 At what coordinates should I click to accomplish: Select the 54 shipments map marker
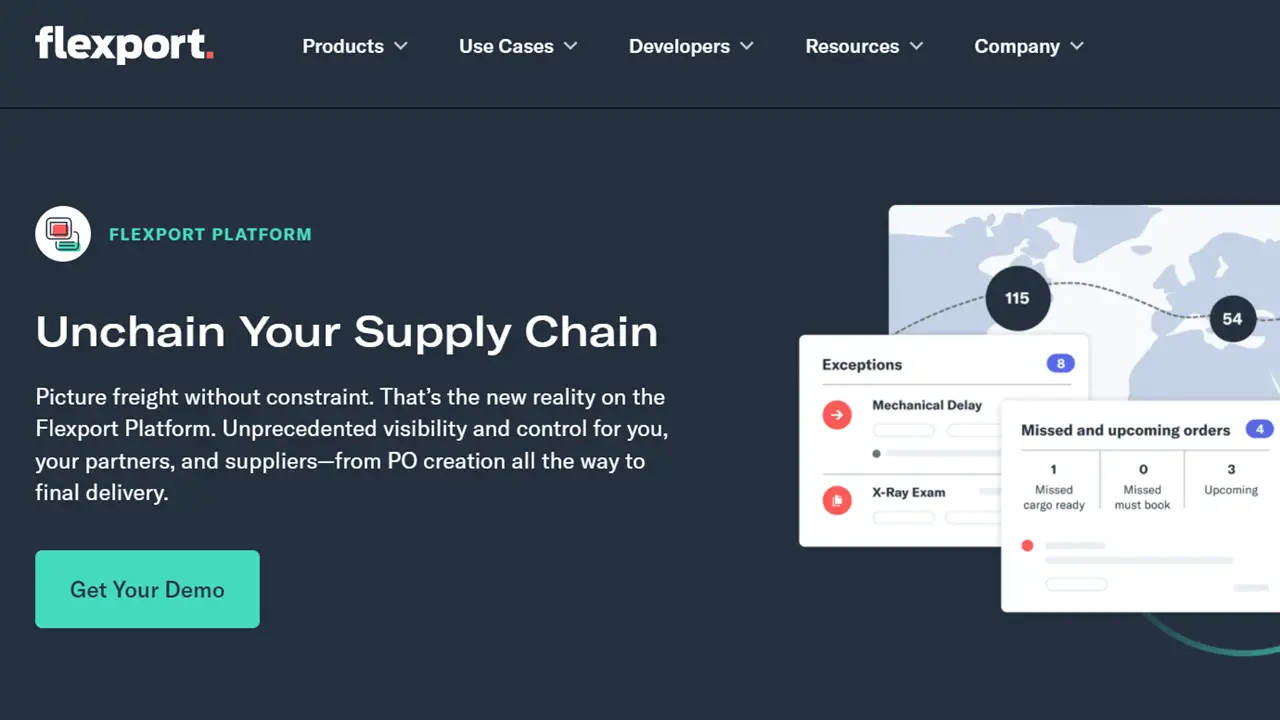pos(1232,318)
